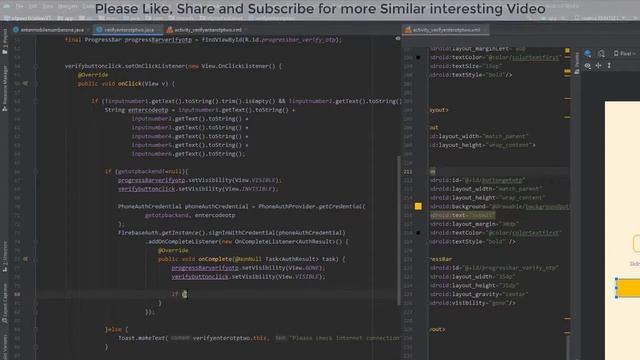Click the PhoneAuthCredential phoneAuthCredential line
Image resolution: width=640 pixels, height=360 pixels.
pyautogui.click(x=242, y=207)
